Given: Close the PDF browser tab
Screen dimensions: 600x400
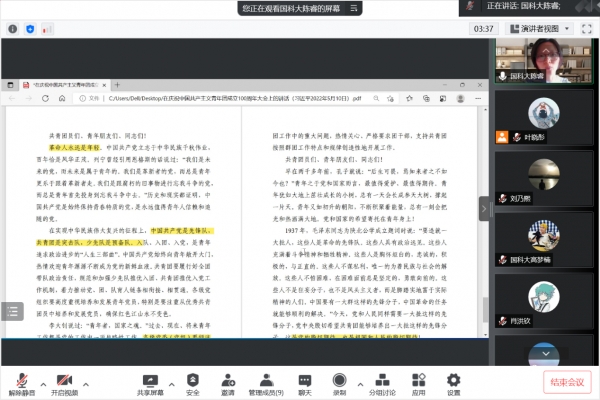Looking at the screenshot, I should (104, 85).
